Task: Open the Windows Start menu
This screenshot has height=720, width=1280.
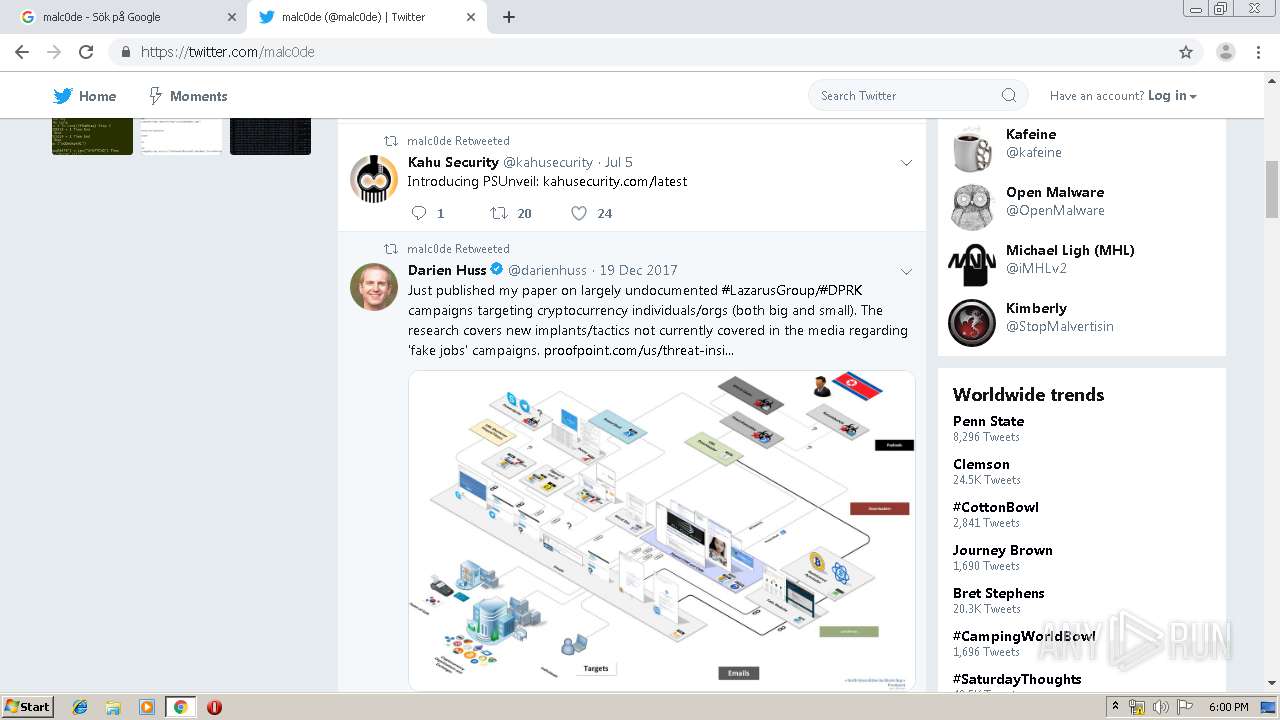Action: click(x=28, y=707)
